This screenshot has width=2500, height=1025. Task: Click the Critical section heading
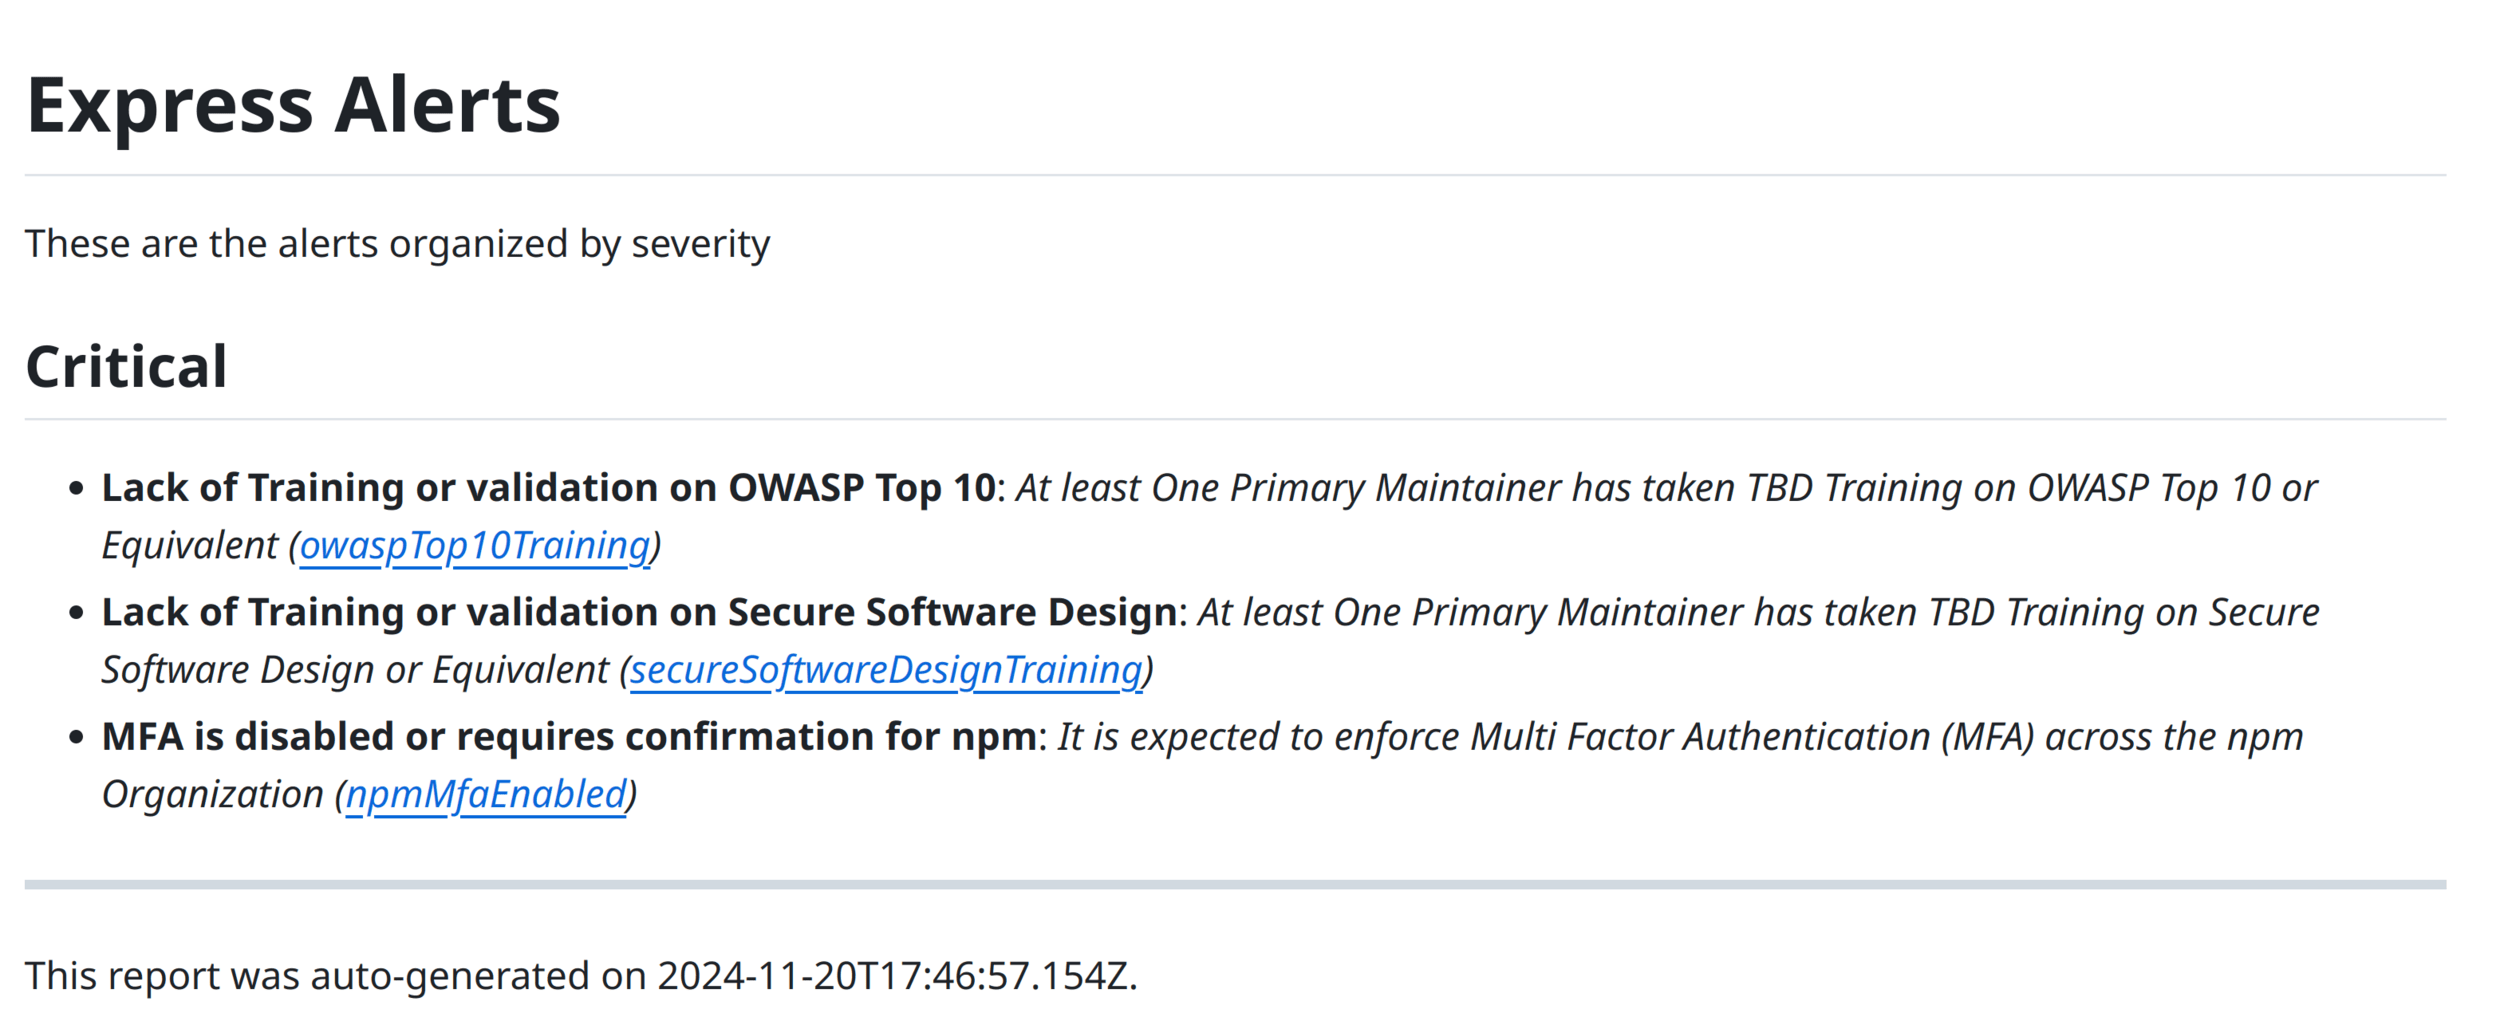127,366
